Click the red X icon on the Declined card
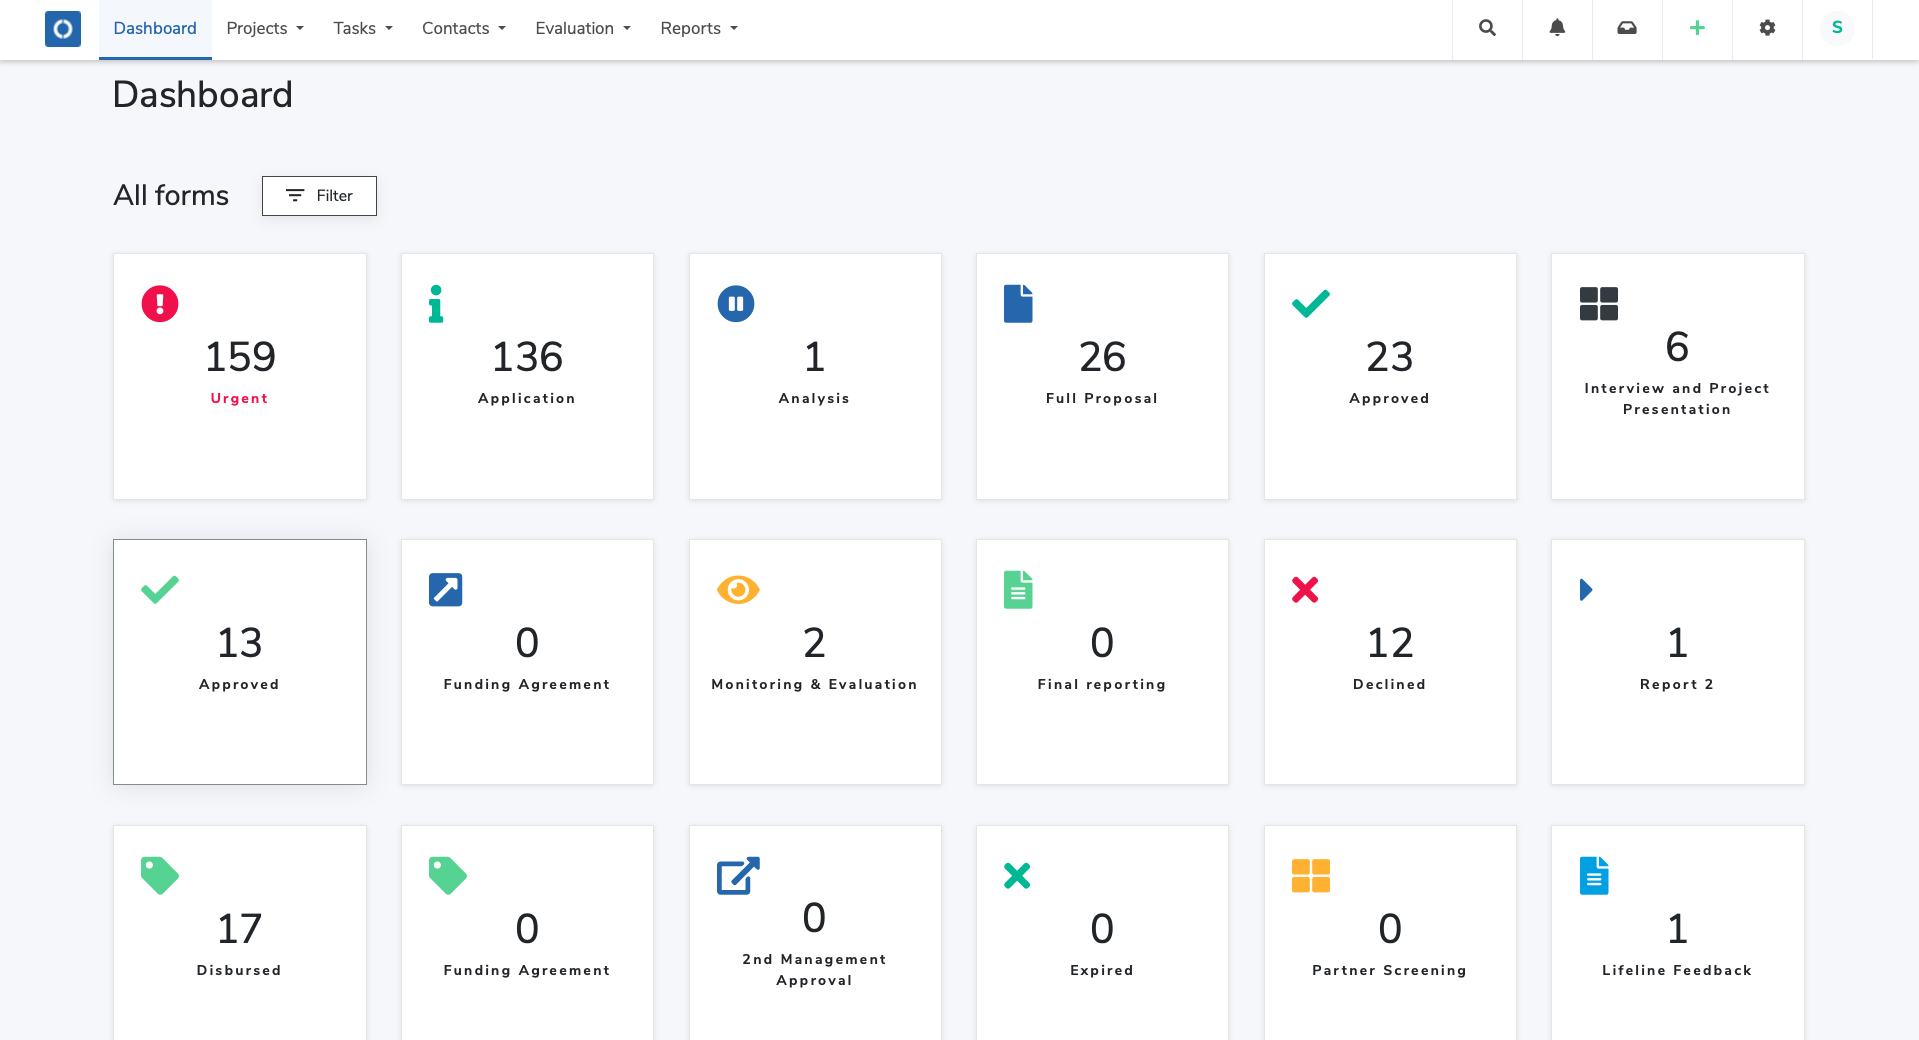The width and height of the screenshot is (1919, 1040). [x=1305, y=590]
